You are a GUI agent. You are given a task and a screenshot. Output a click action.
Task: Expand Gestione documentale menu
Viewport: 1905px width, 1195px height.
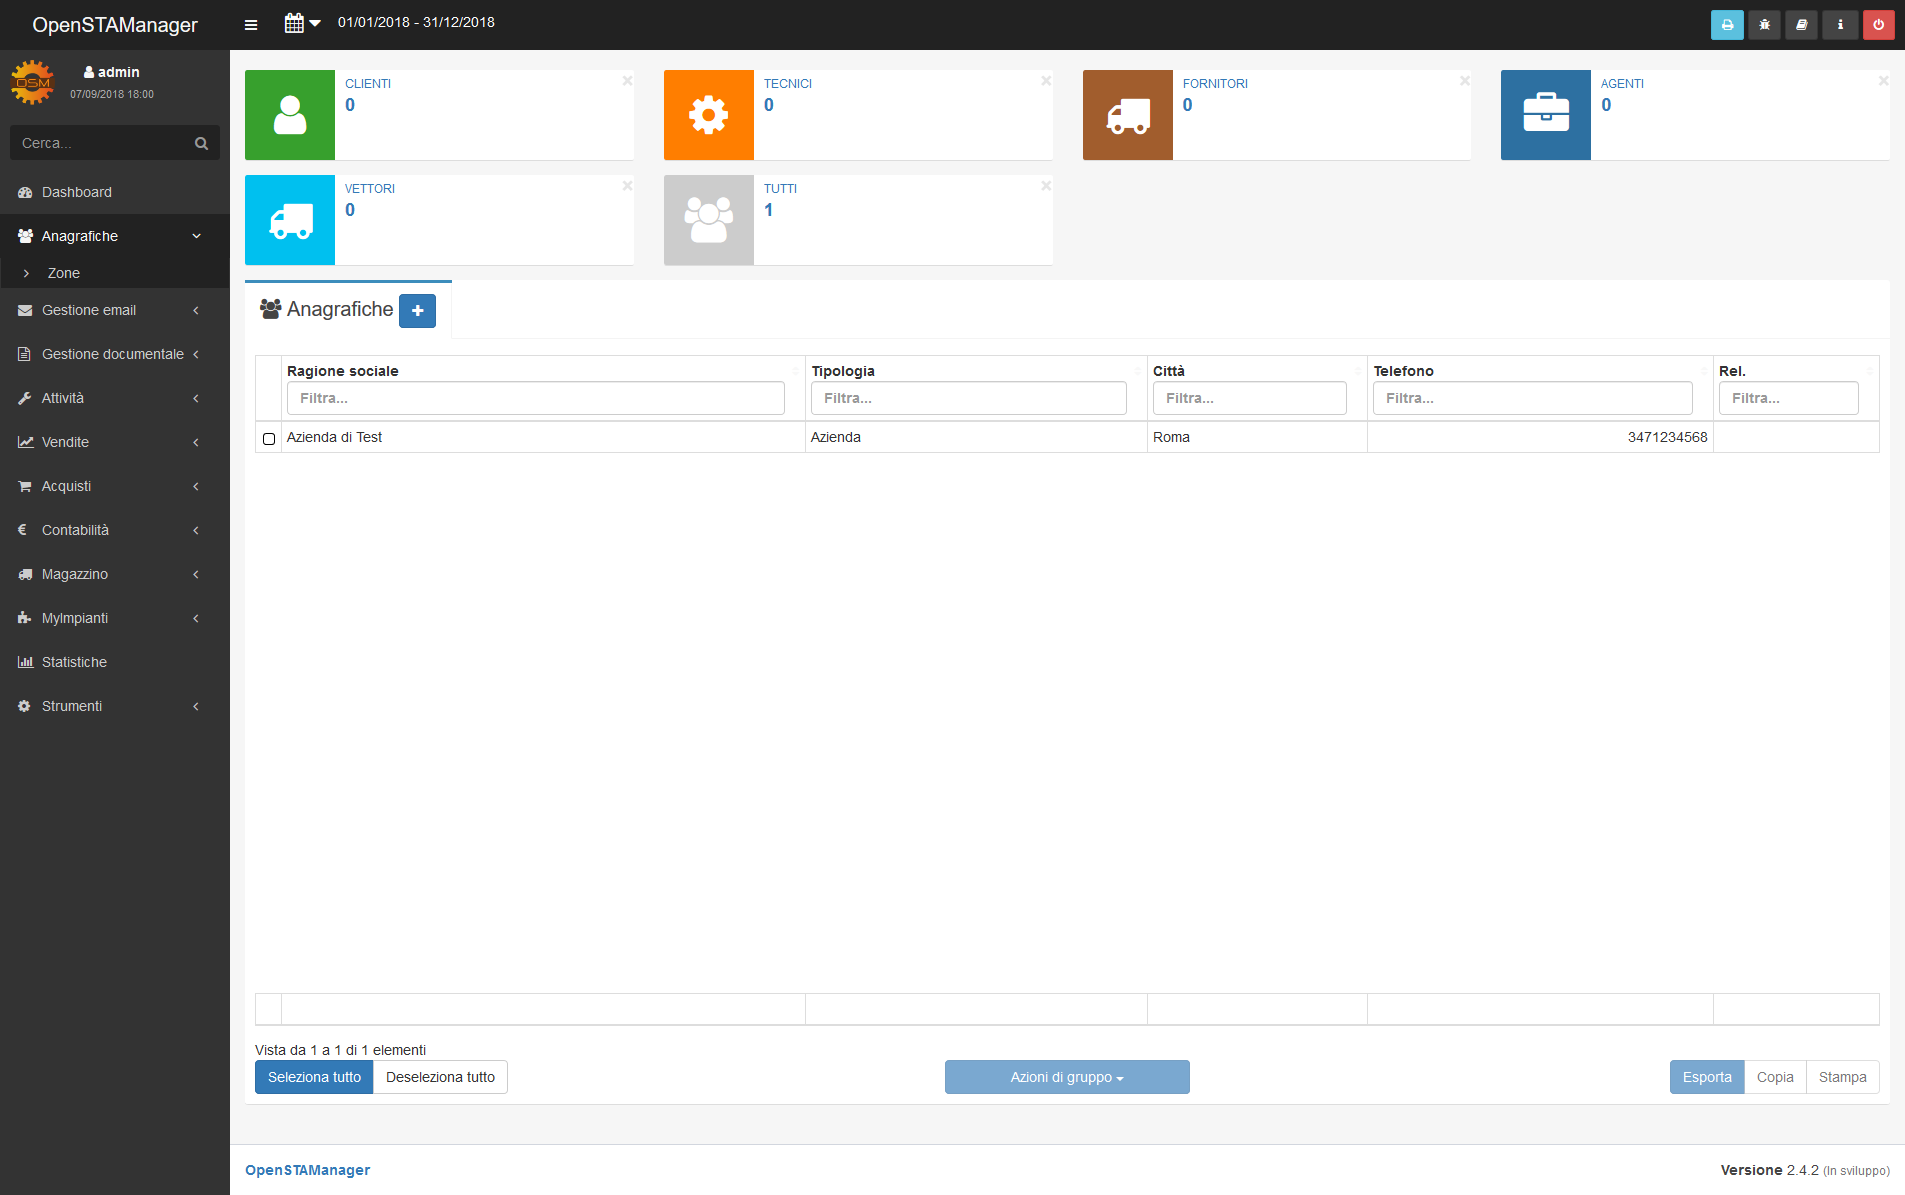pos(115,354)
